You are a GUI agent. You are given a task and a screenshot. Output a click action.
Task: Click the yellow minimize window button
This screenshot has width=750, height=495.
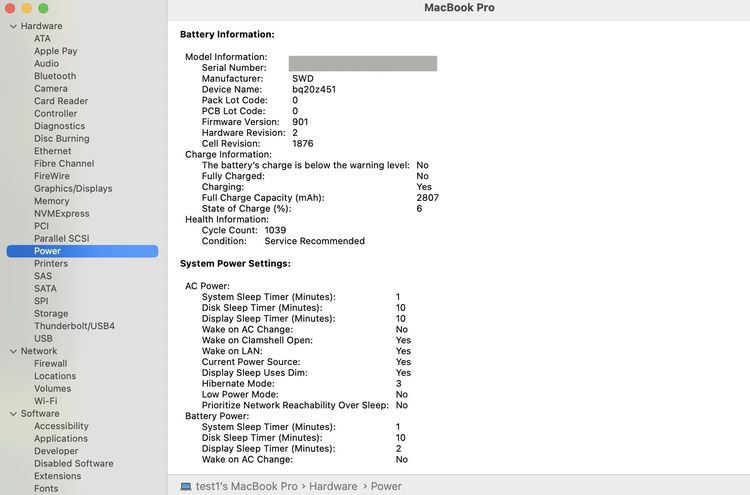27,8
